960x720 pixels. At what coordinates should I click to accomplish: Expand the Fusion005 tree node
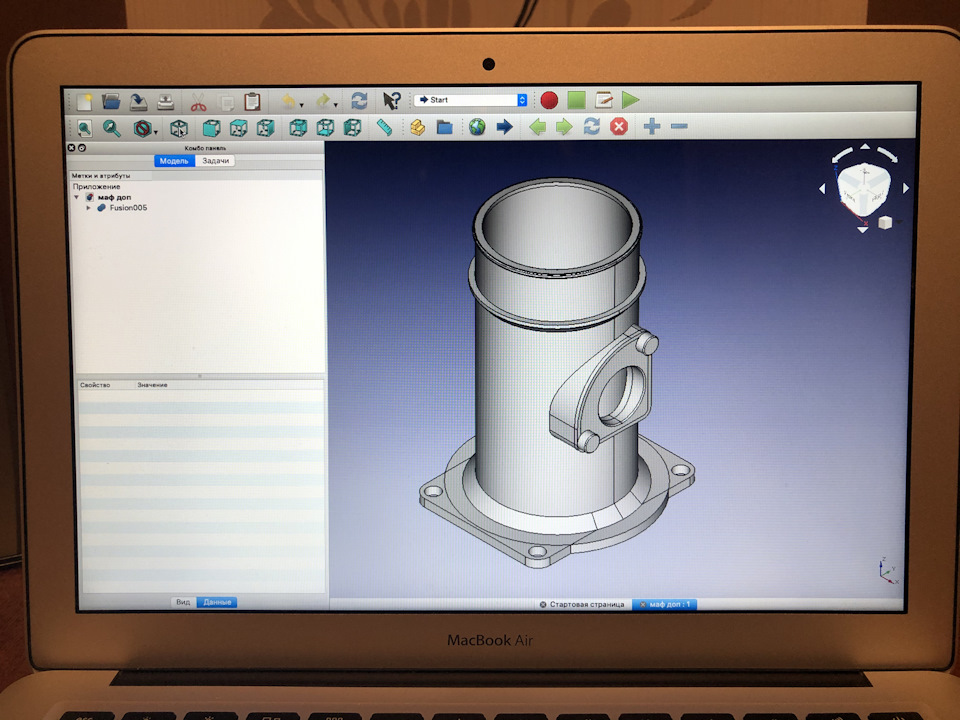click(88, 208)
